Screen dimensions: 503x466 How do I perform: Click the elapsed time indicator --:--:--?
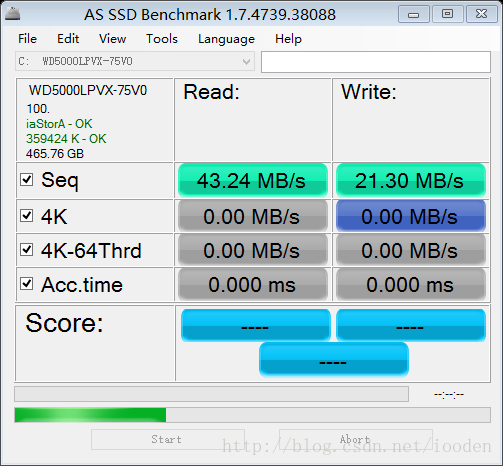(449, 395)
